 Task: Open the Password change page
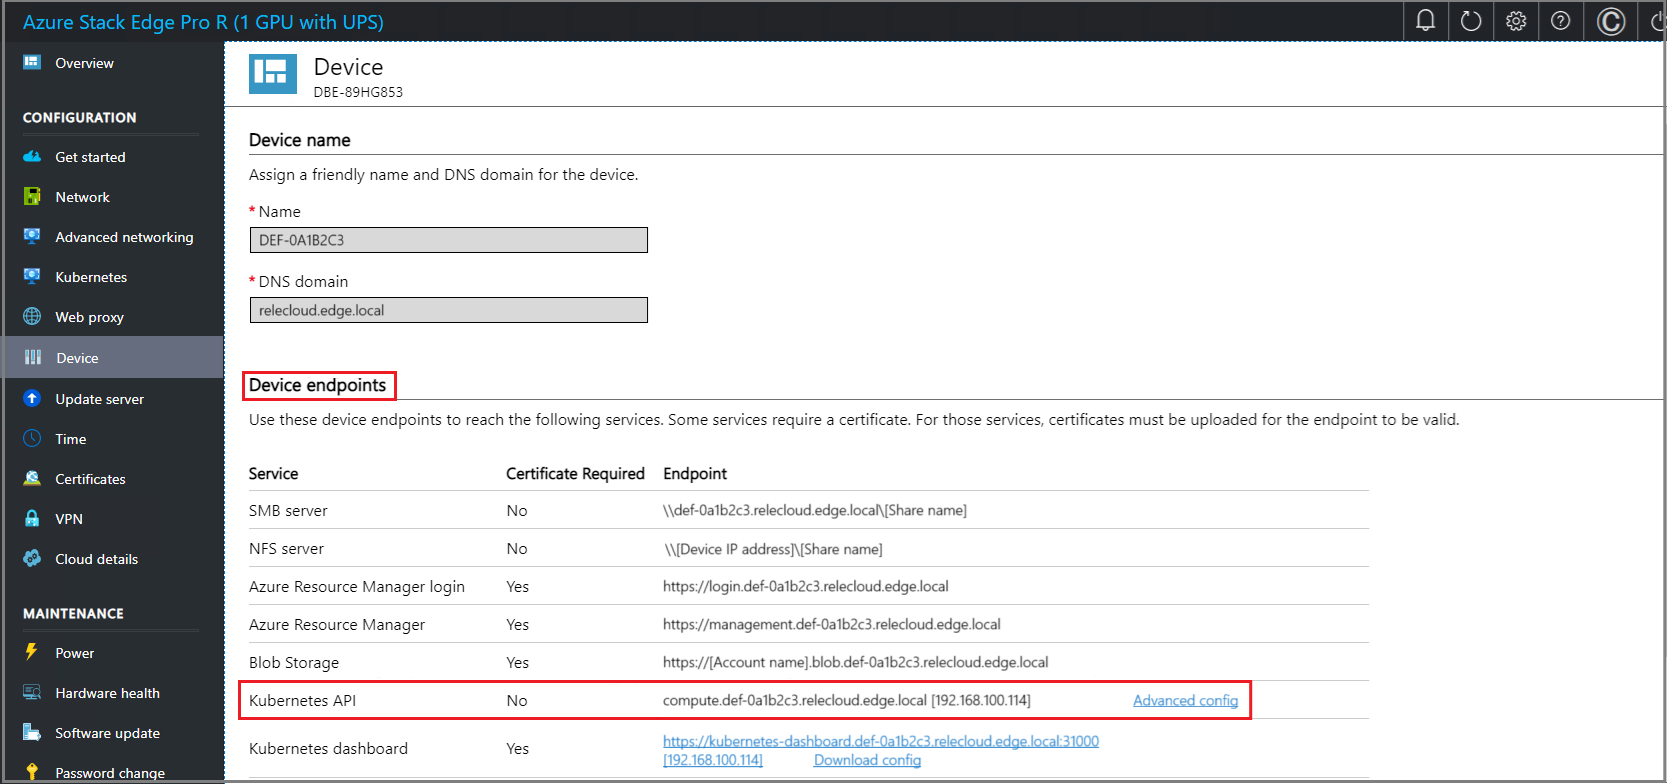pos(110,773)
